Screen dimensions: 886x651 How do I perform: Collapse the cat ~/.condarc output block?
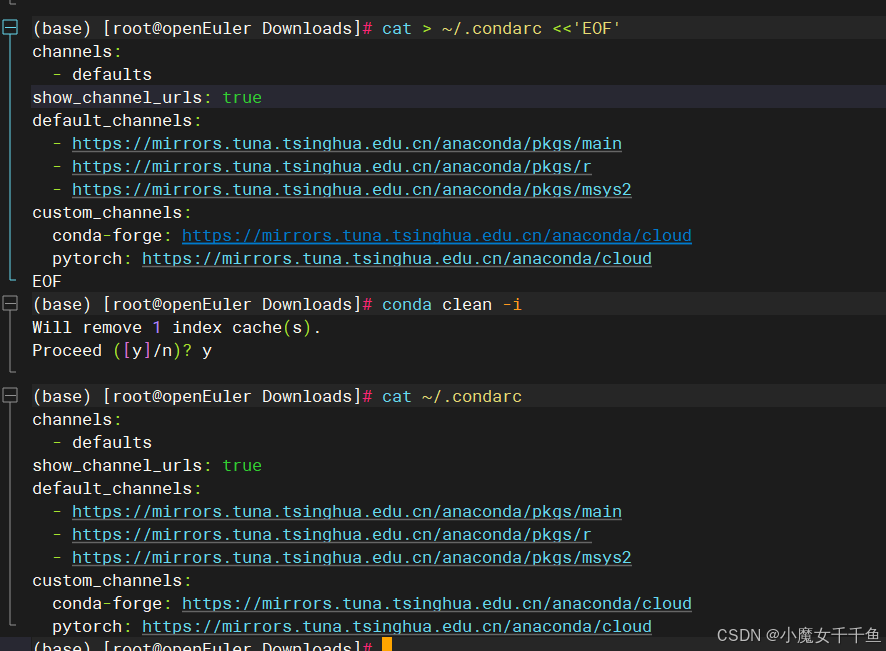pos(10,395)
